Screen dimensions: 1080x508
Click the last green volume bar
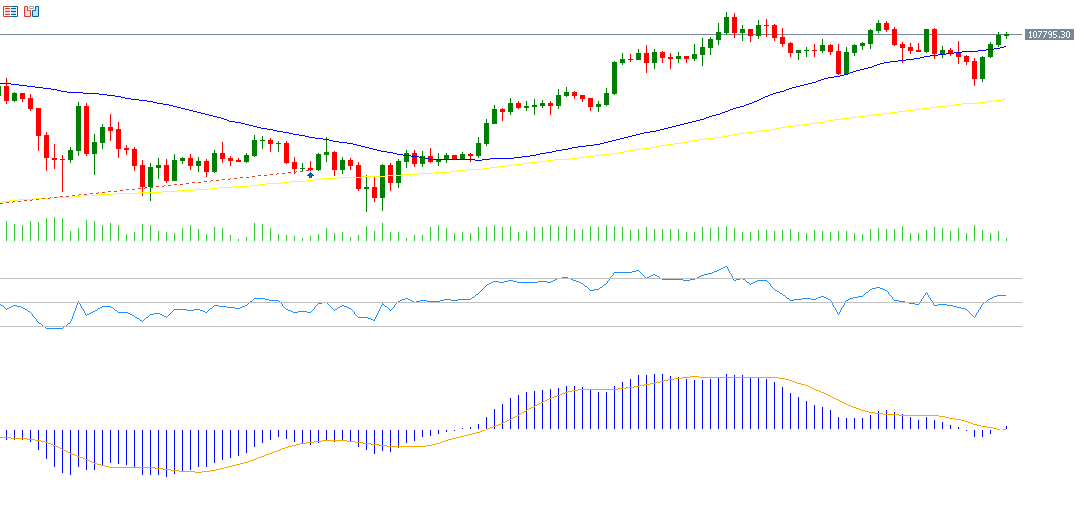pyautogui.click(x=1006, y=238)
